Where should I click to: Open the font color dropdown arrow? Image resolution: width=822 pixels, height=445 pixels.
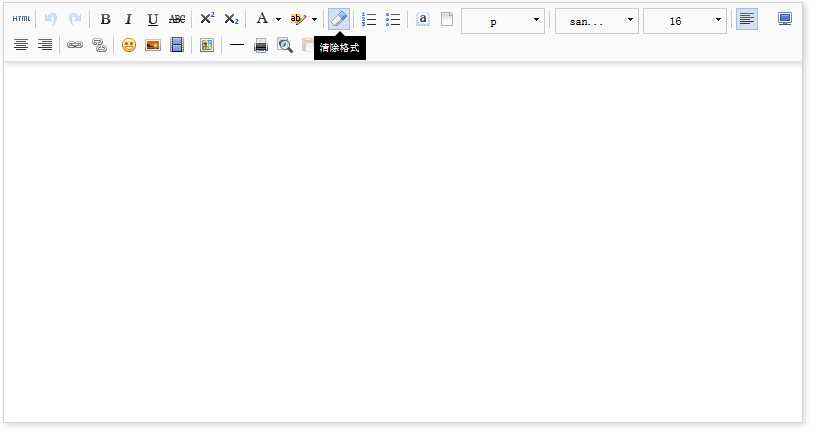pos(278,19)
